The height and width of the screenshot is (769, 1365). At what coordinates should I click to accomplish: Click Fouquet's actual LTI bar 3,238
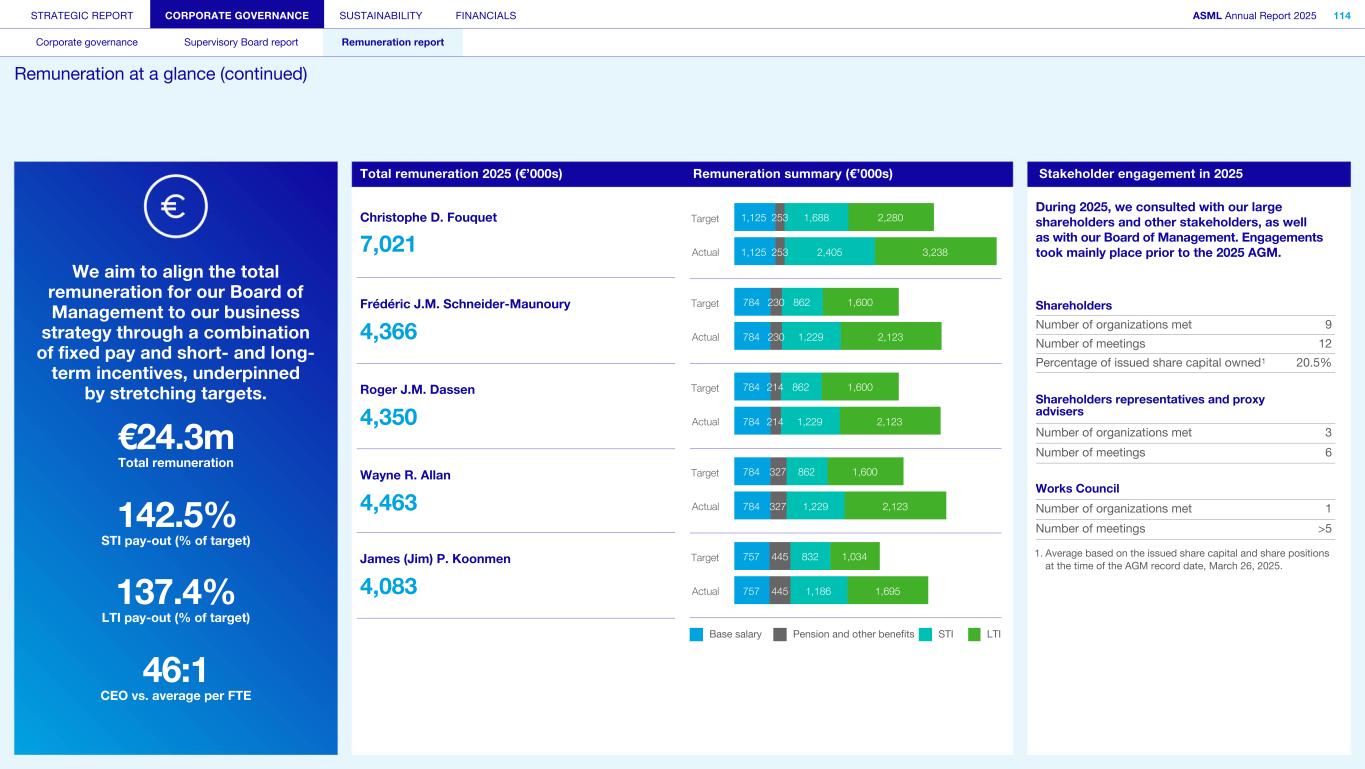[934, 252]
